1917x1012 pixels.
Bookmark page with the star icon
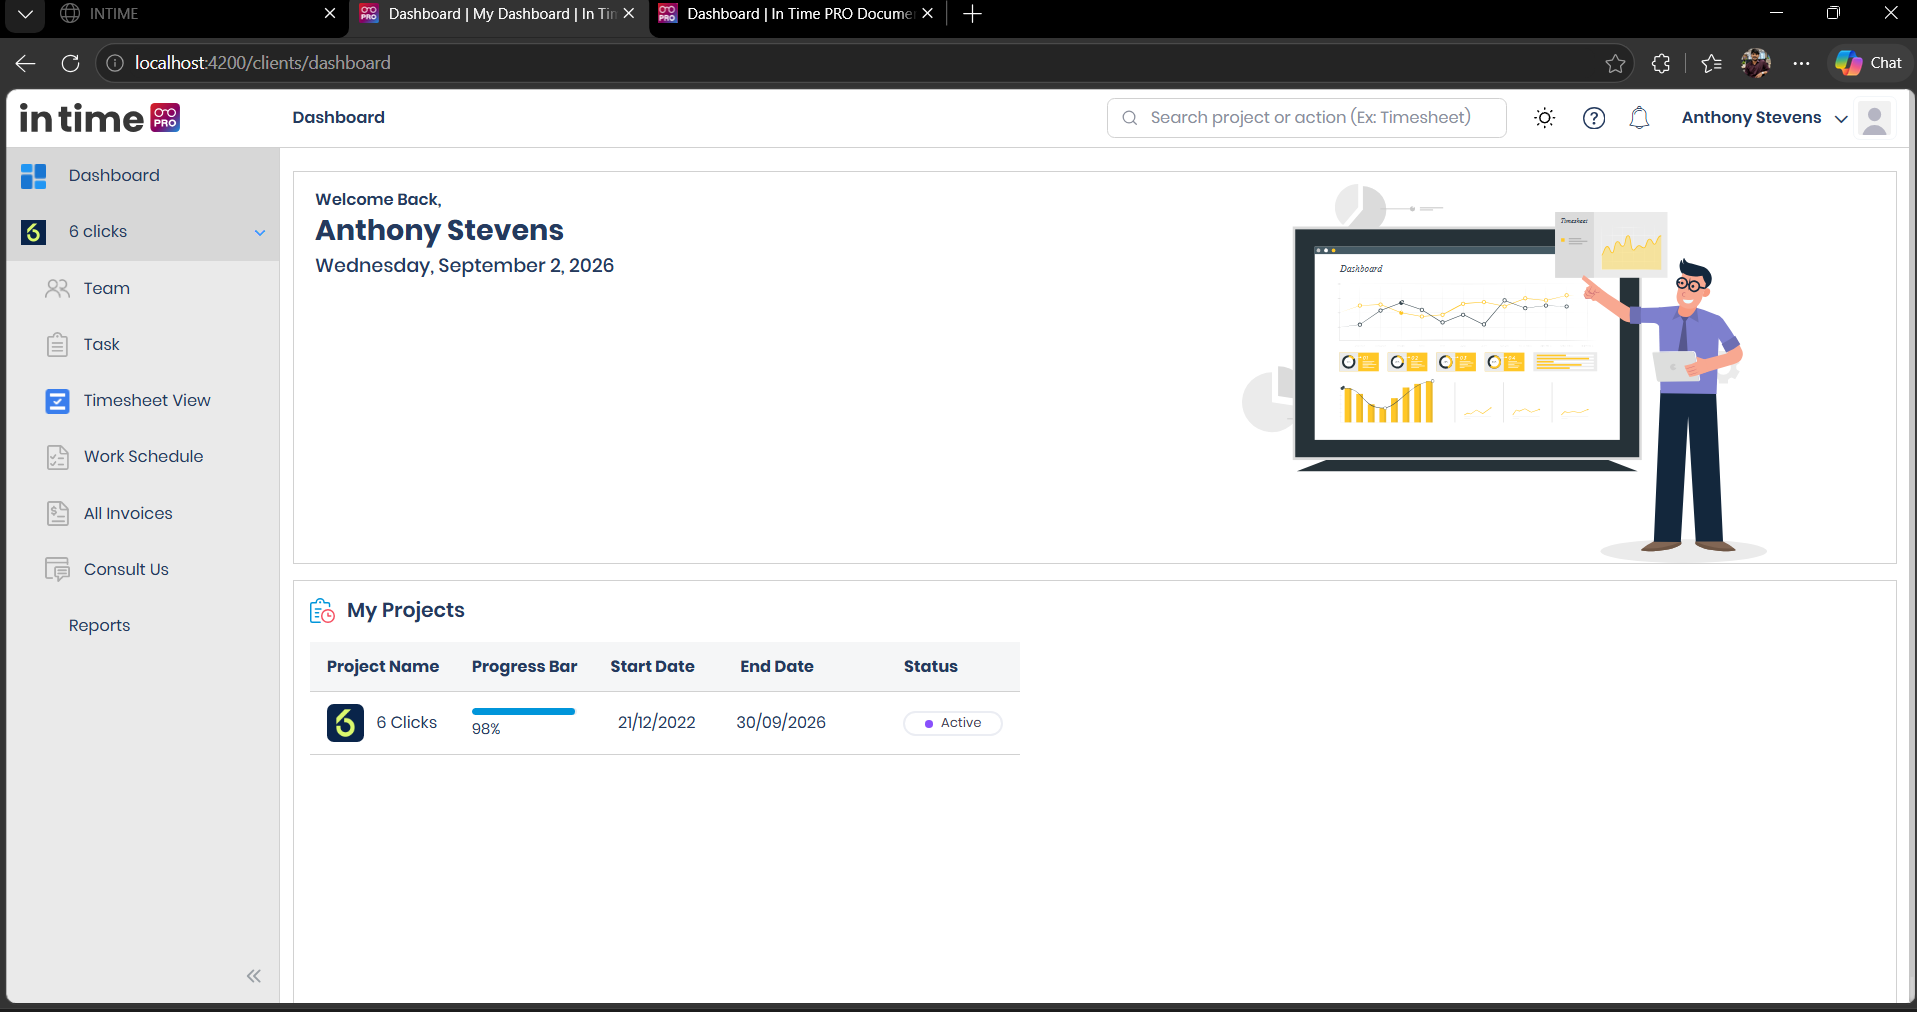pyautogui.click(x=1615, y=63)
